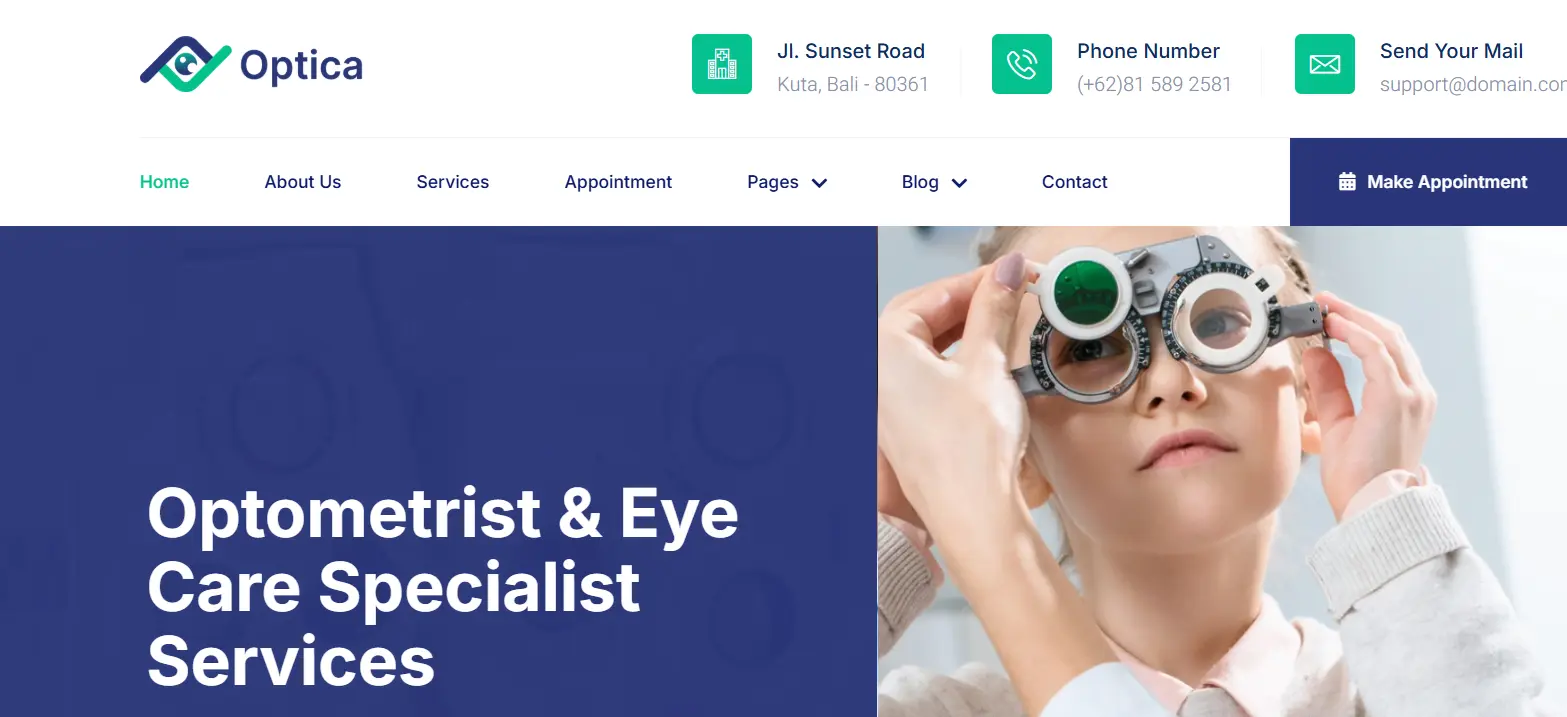Select Appointment in the navigation bar
The image size is (1567, 717).
point(618,182)
